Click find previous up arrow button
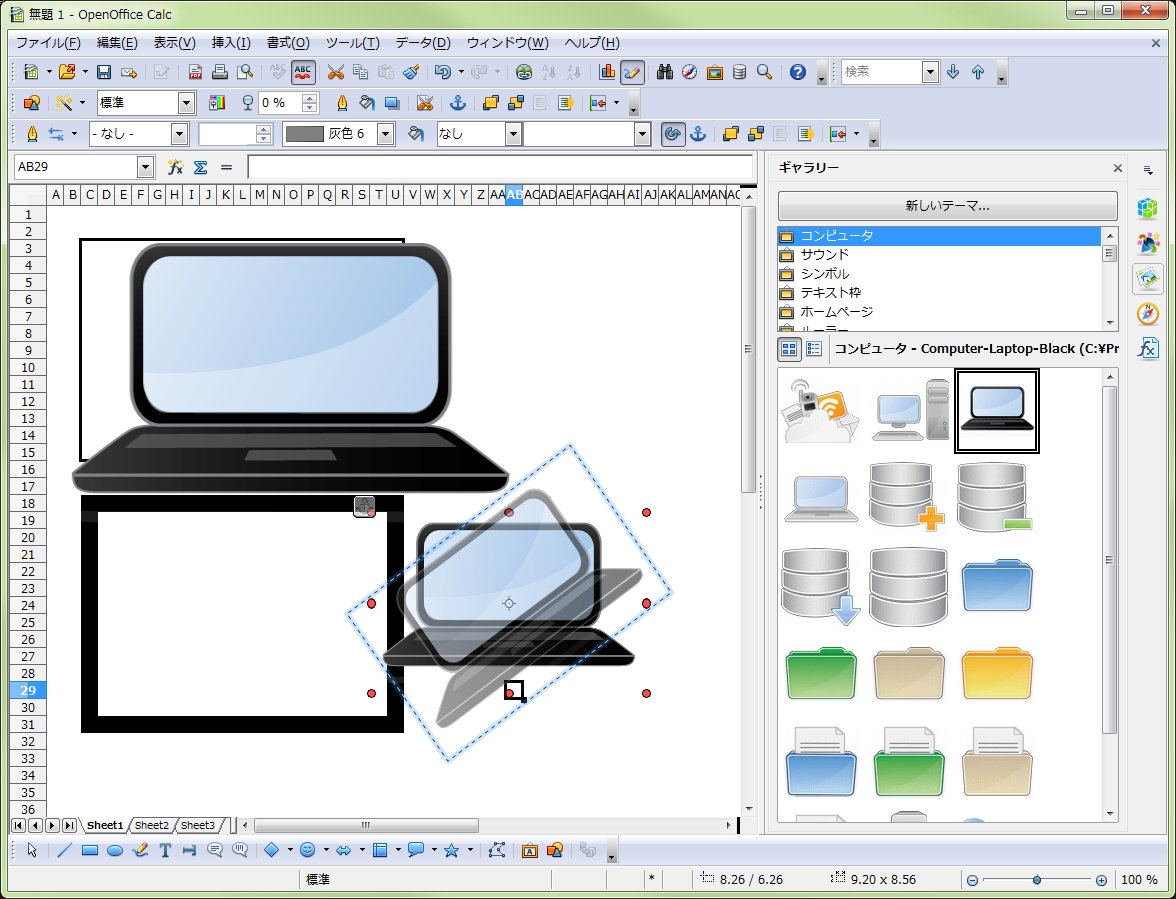1176x899 pixels. [978, 72]
